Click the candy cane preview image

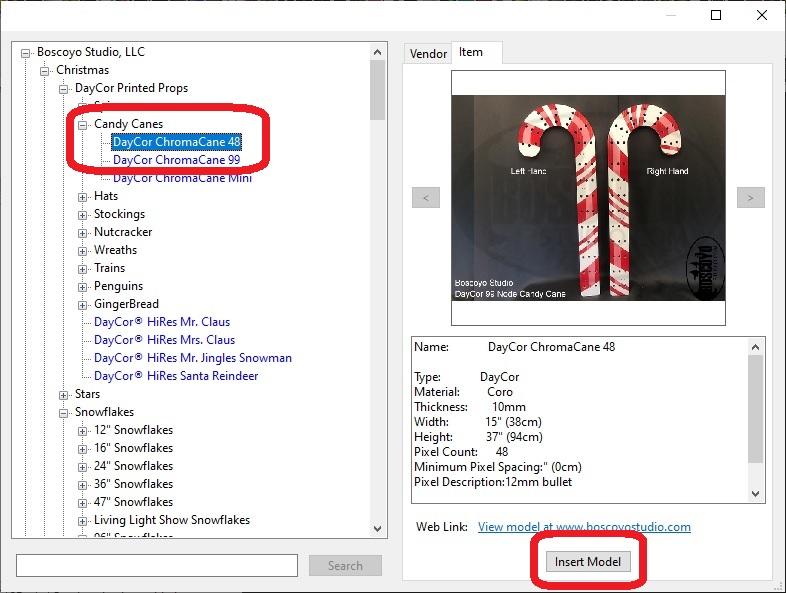588,198
